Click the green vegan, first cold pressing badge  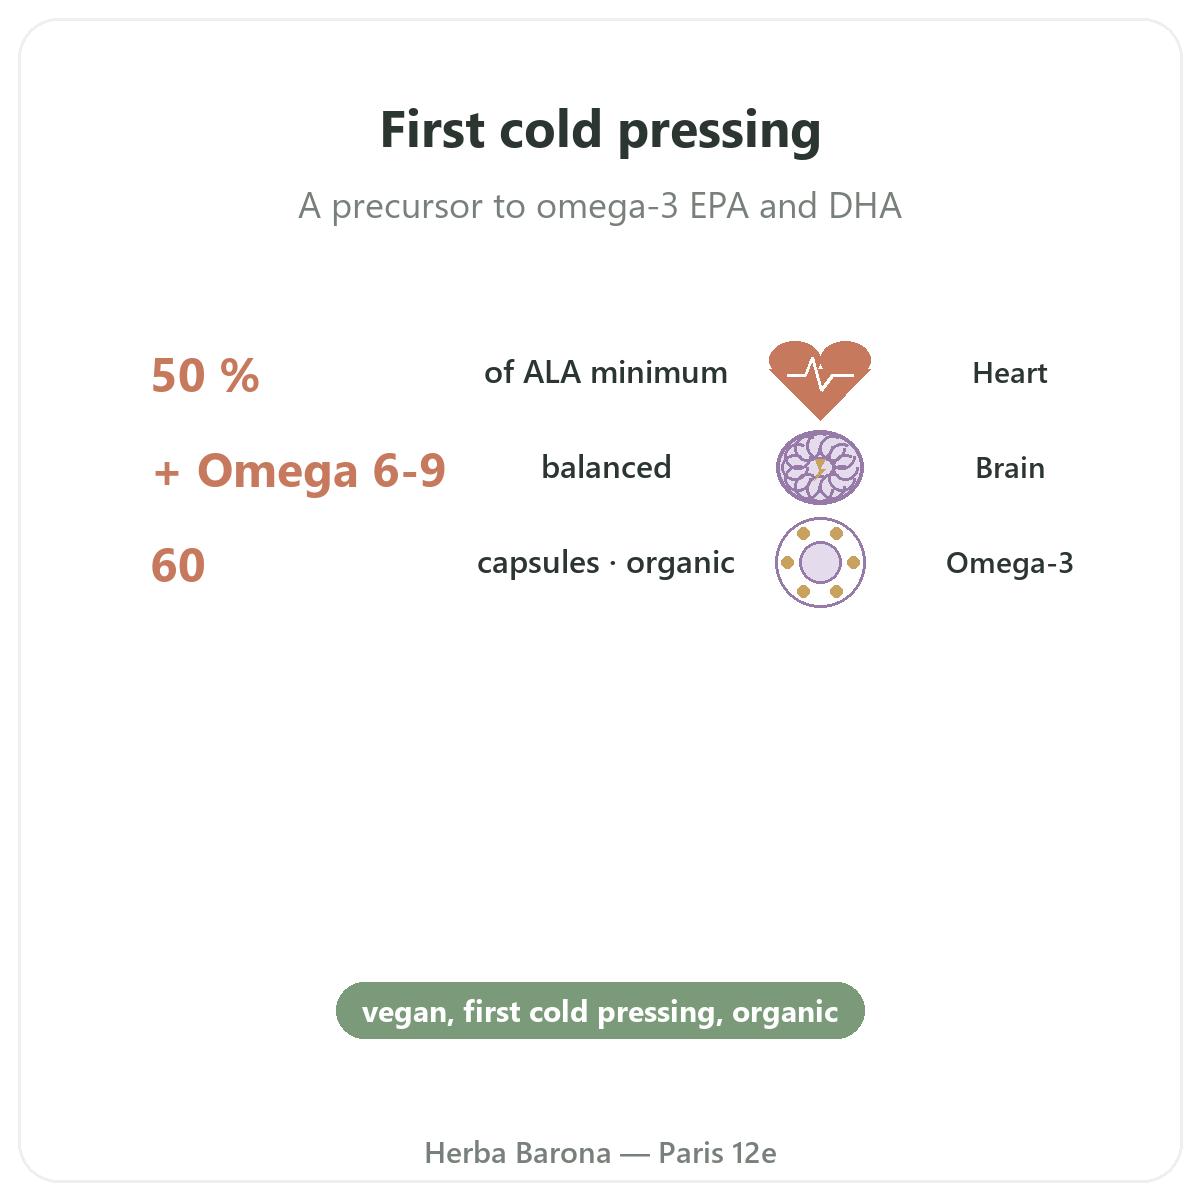click(x=600, y=1011)
